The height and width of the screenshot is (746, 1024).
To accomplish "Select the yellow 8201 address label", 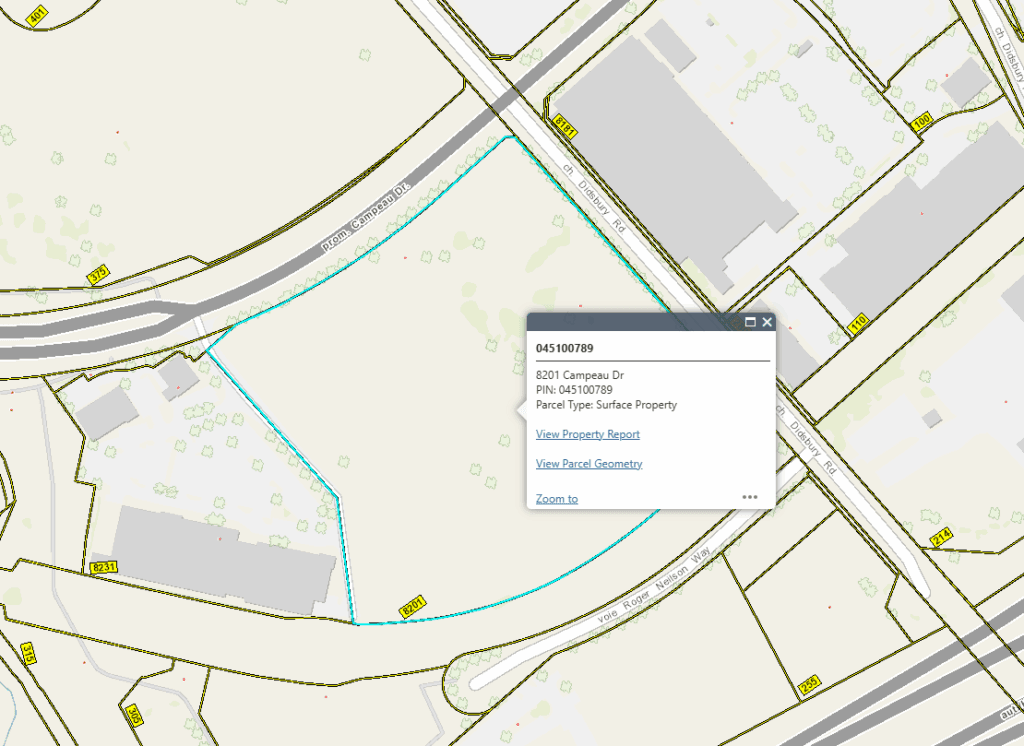I will point(412,606).
